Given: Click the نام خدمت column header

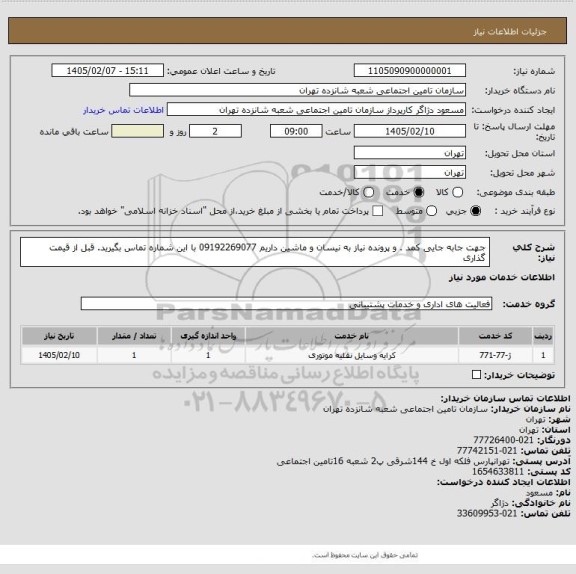Looking at the screenshot, I should 352,336.
